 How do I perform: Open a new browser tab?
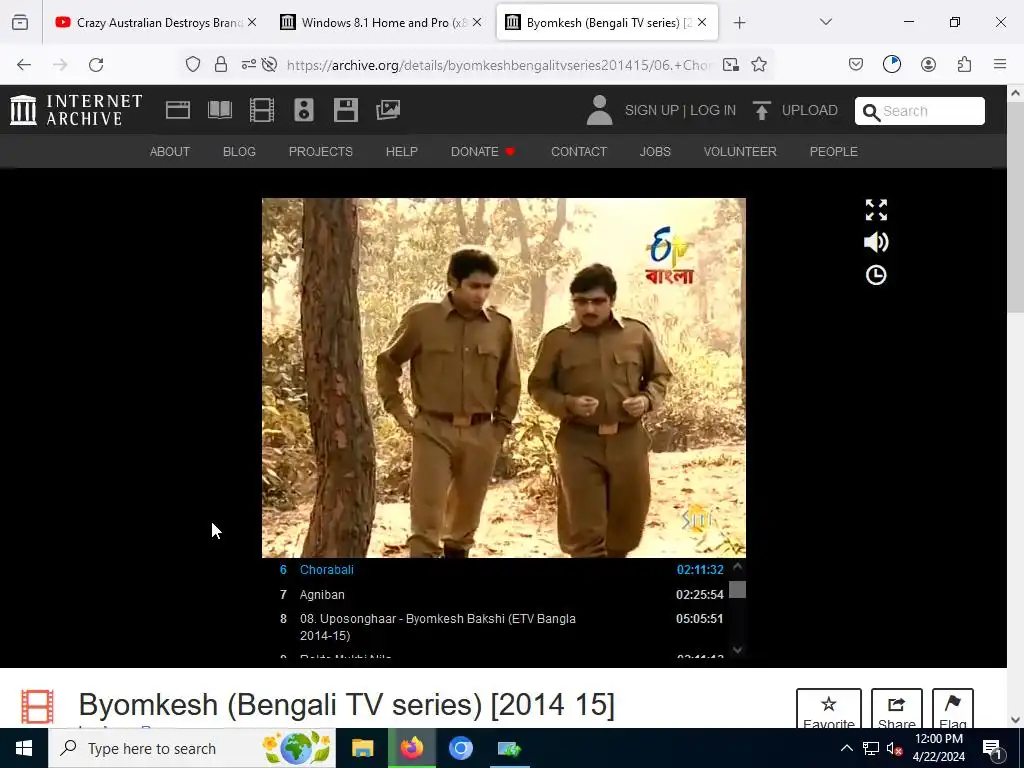click(x=739, y=23)
